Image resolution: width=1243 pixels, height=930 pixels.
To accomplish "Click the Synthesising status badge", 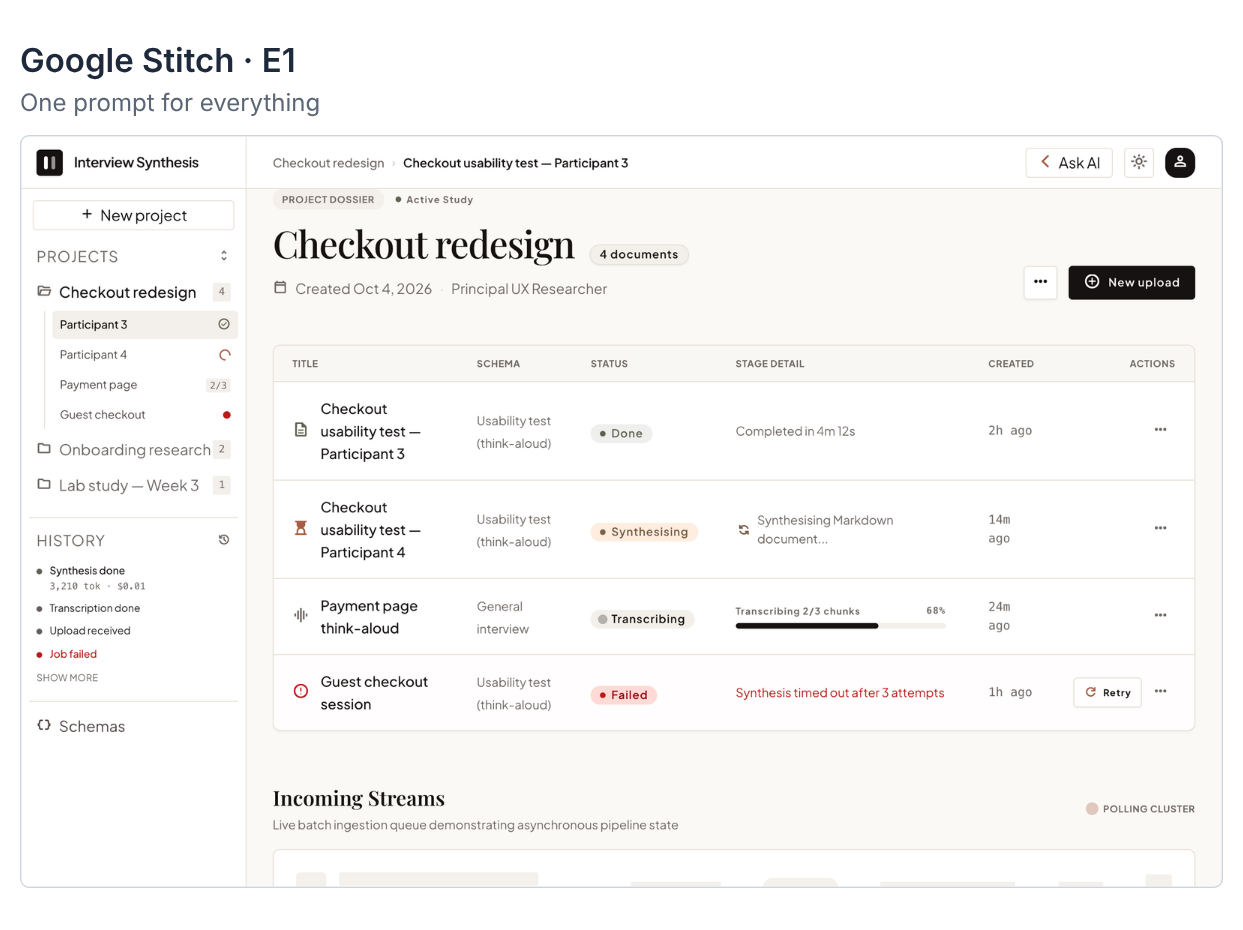I will 644,532.
